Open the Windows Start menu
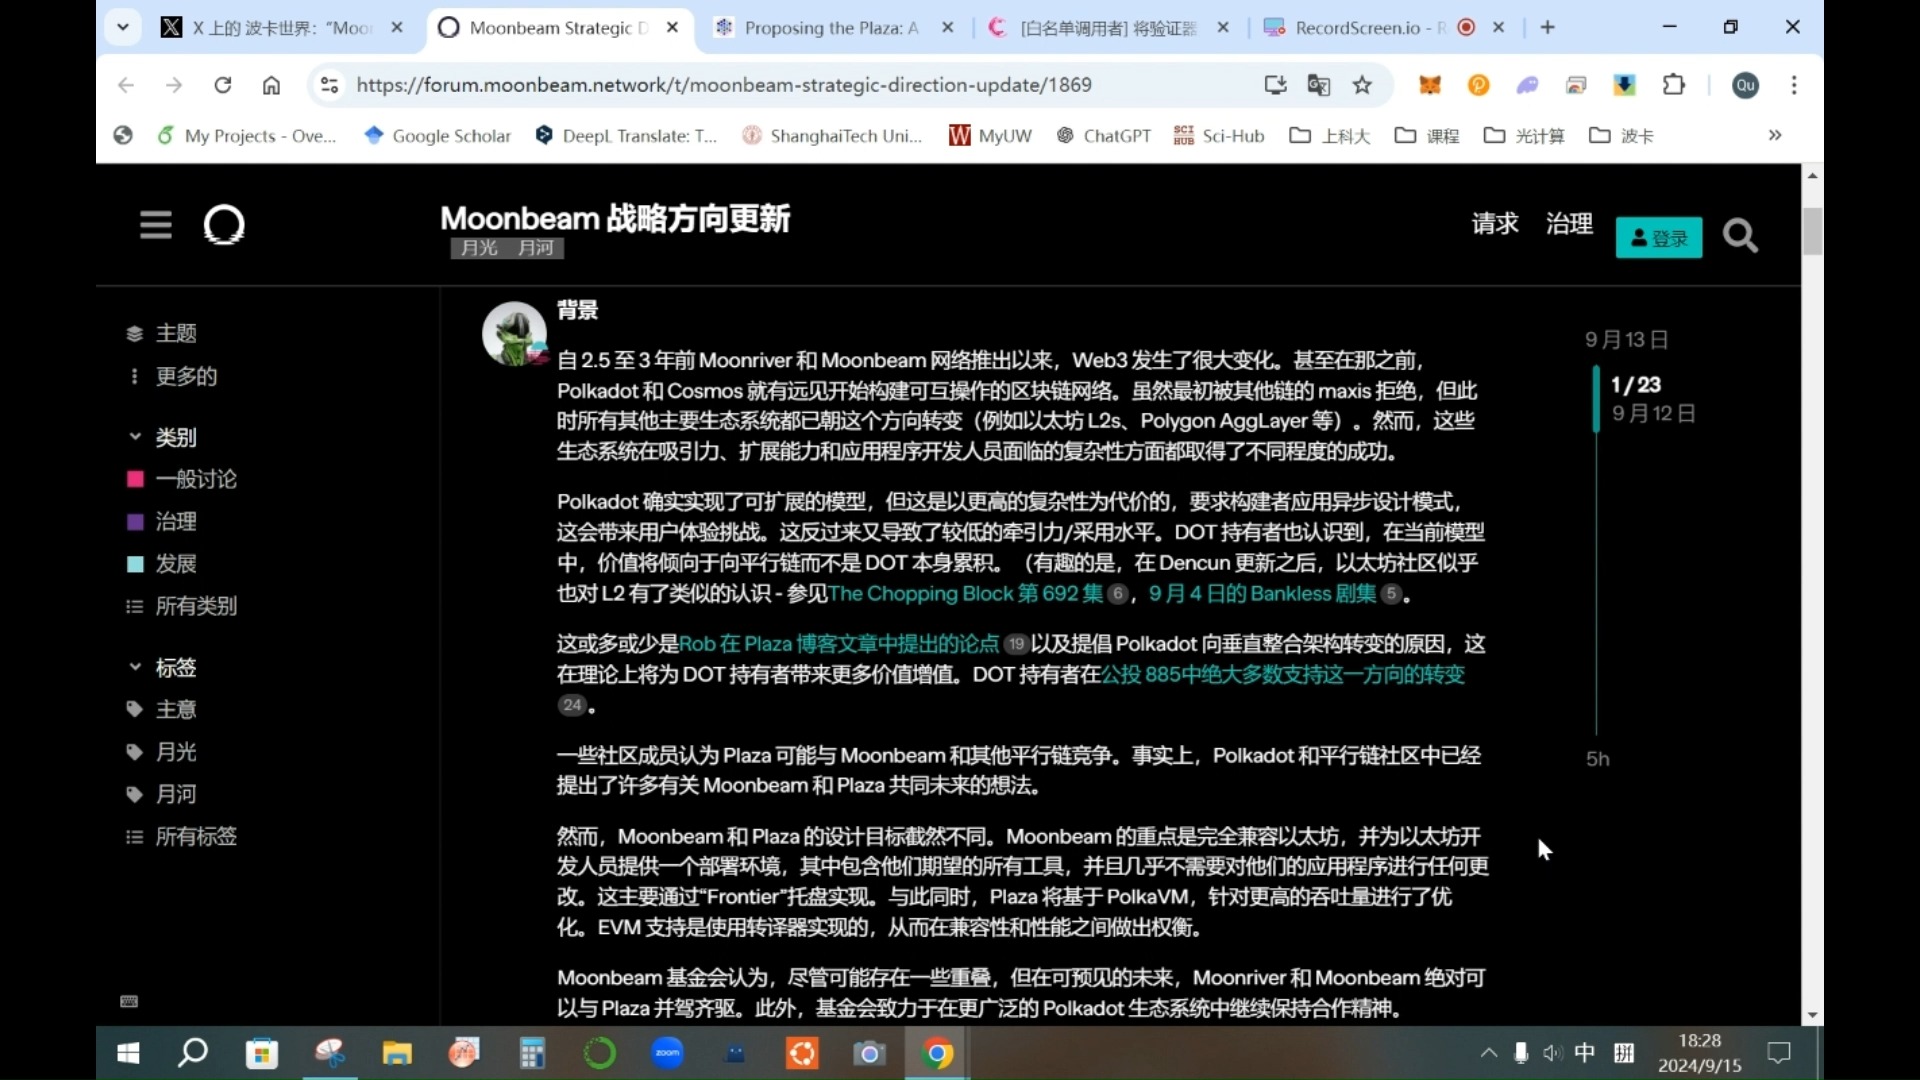 click(128, 1053)
